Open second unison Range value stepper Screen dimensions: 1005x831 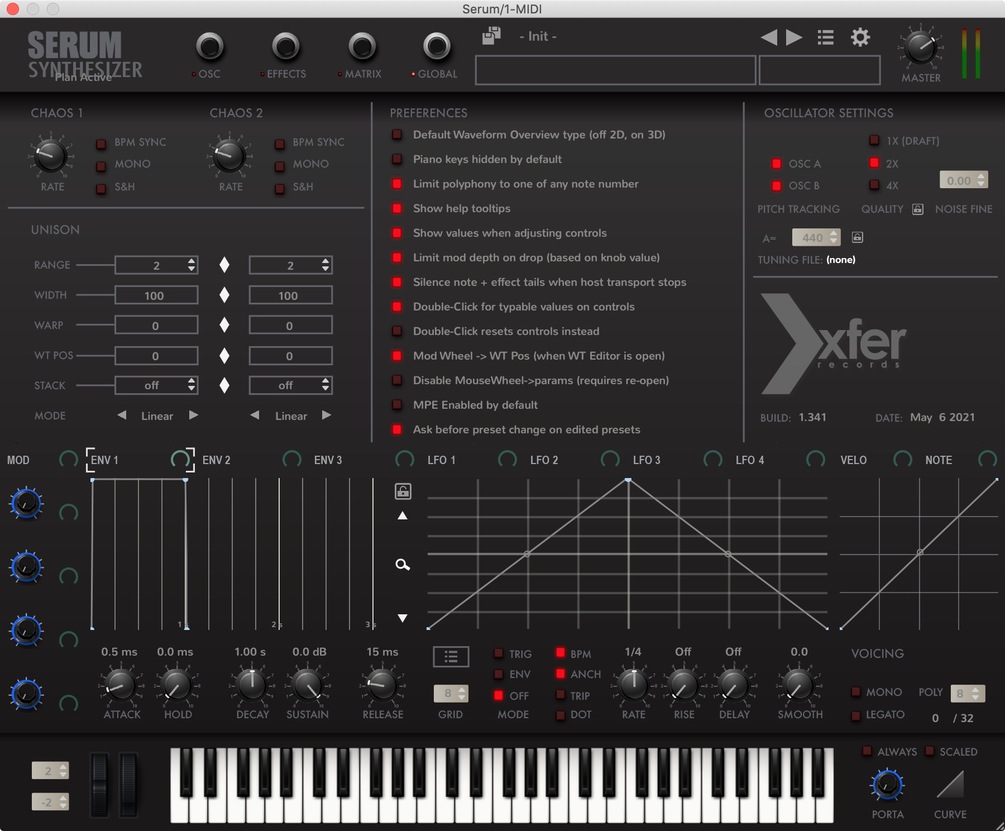click(326, 265)
